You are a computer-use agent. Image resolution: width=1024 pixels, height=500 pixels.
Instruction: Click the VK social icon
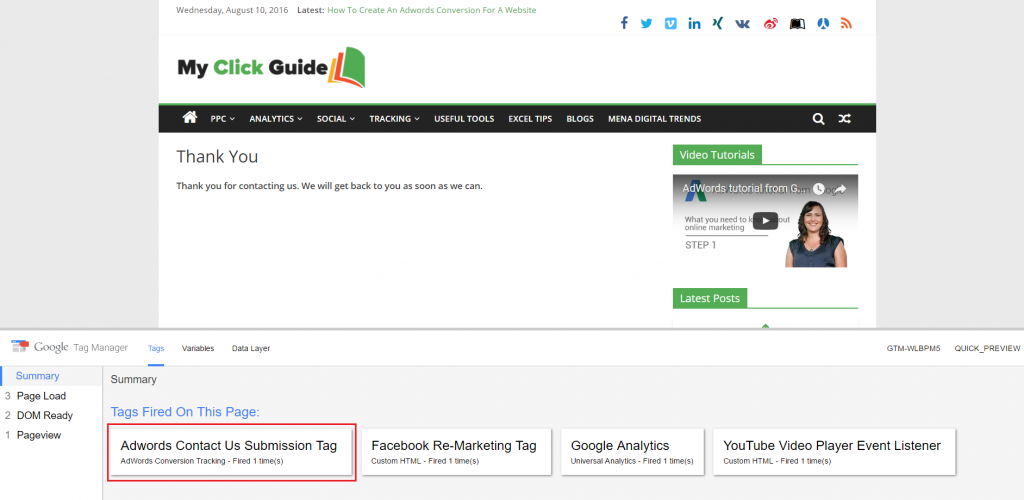[x=742, y=23]
